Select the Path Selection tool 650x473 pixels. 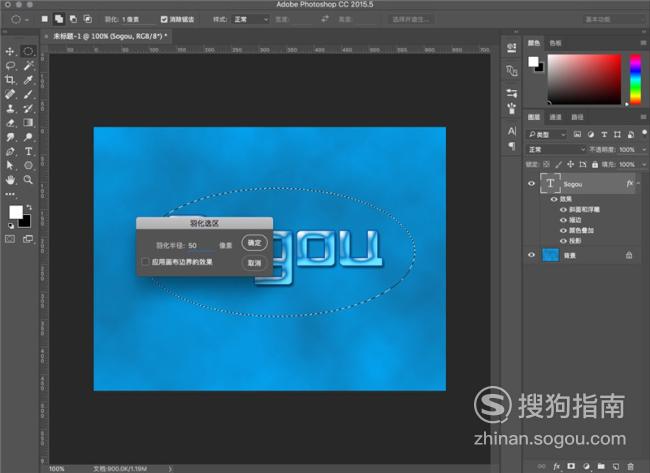pos(10,165)
